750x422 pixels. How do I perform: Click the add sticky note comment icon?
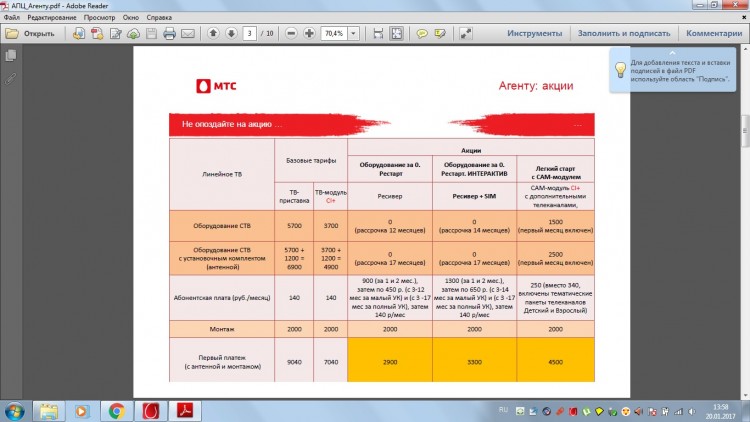click(x=422, y=33)
